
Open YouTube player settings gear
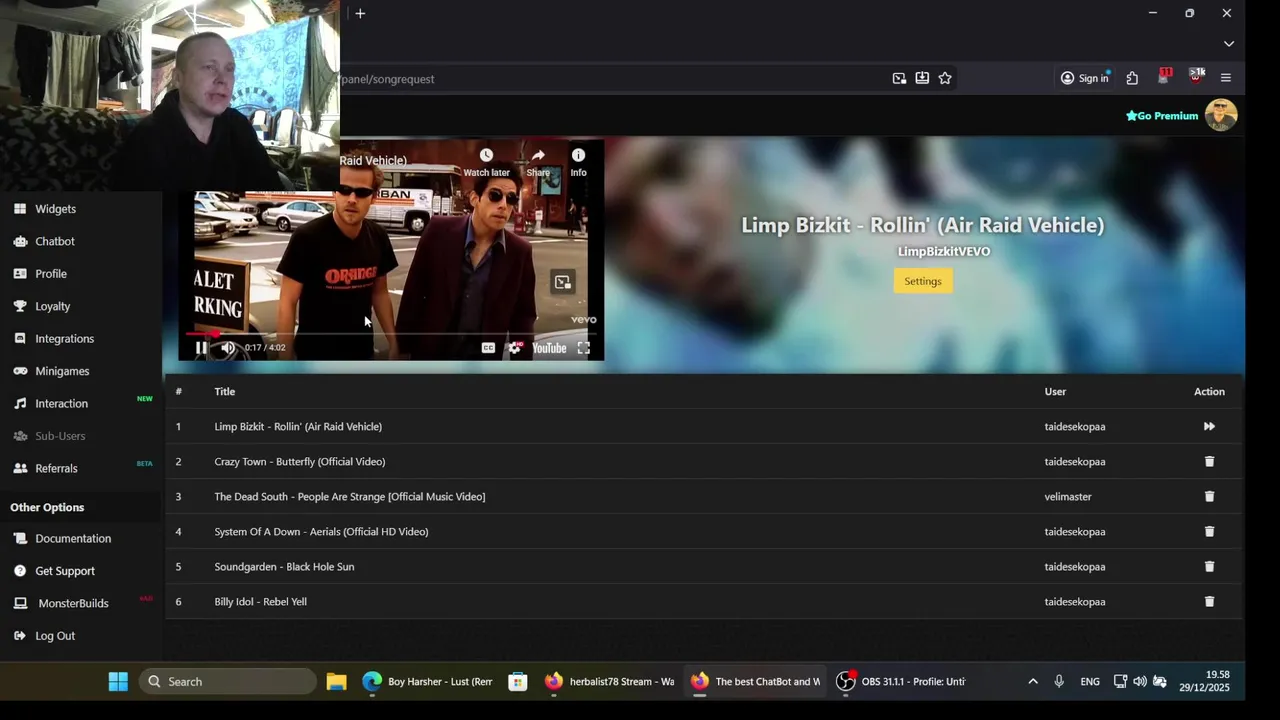514,348
